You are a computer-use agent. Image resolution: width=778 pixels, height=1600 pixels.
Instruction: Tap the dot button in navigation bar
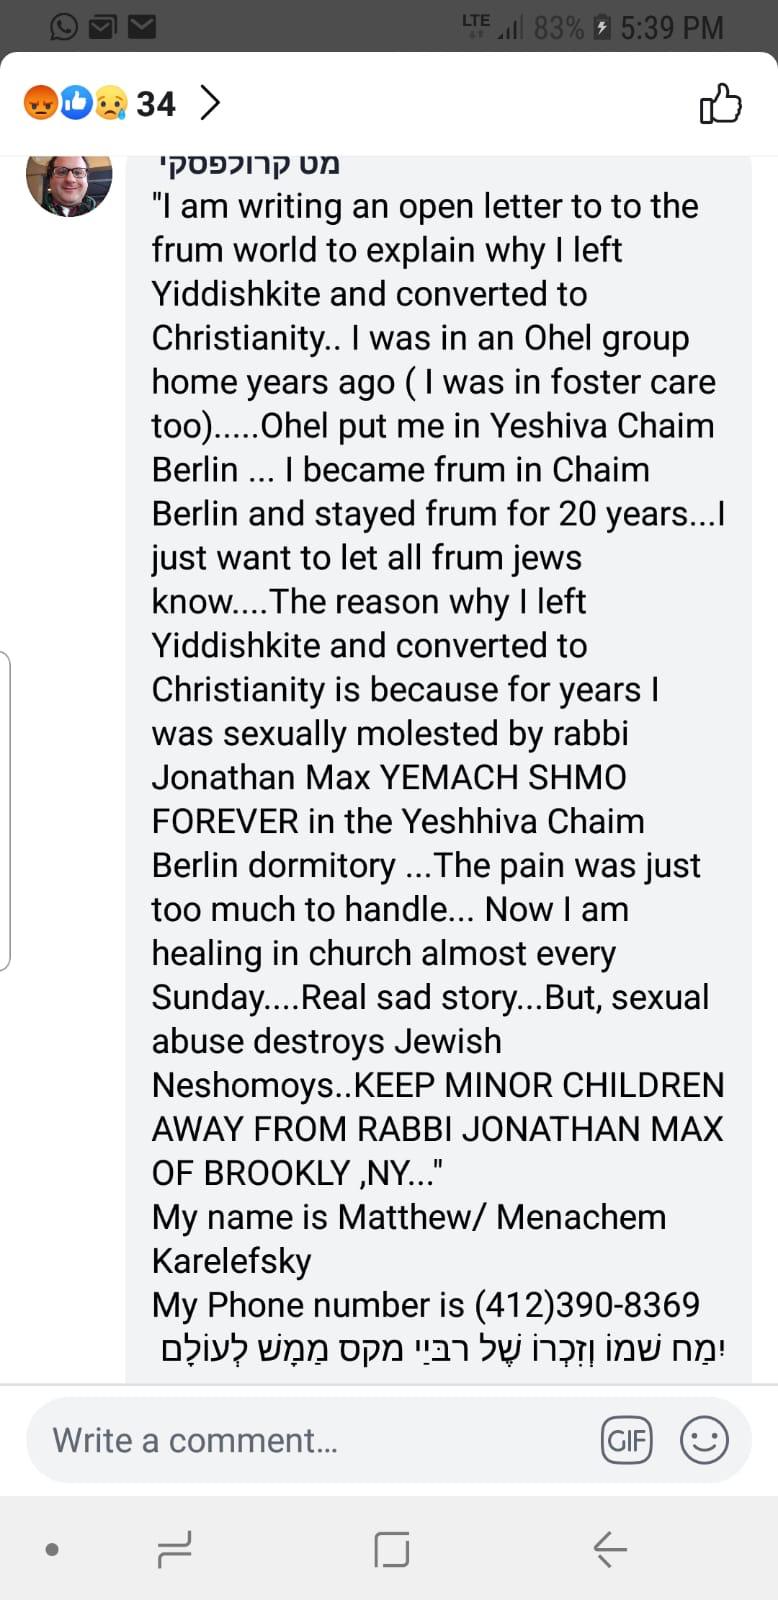click(52, 1550)
